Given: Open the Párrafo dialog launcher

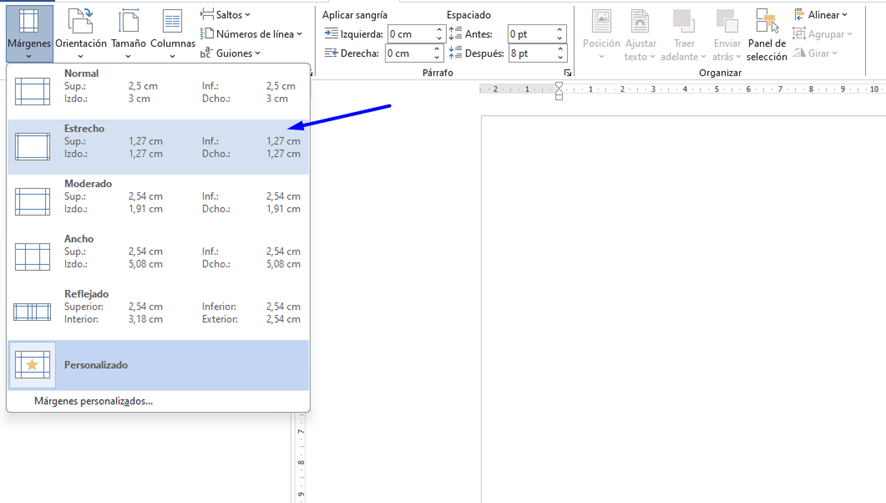Looking at the screenshot, I should point(567,73).
